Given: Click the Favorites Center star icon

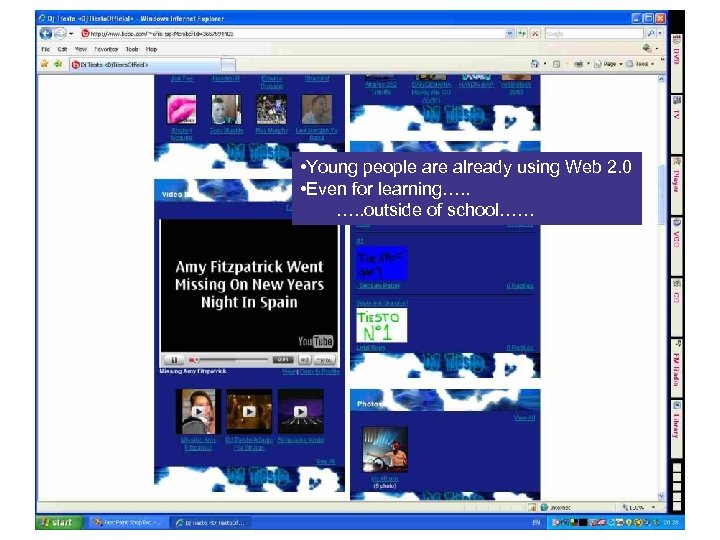Looking at the screenshot, I should click(x=45, y=64).
